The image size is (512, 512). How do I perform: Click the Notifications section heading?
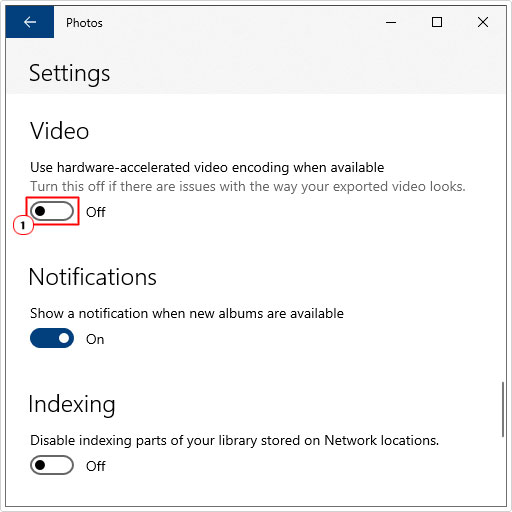tap(93, 277)
